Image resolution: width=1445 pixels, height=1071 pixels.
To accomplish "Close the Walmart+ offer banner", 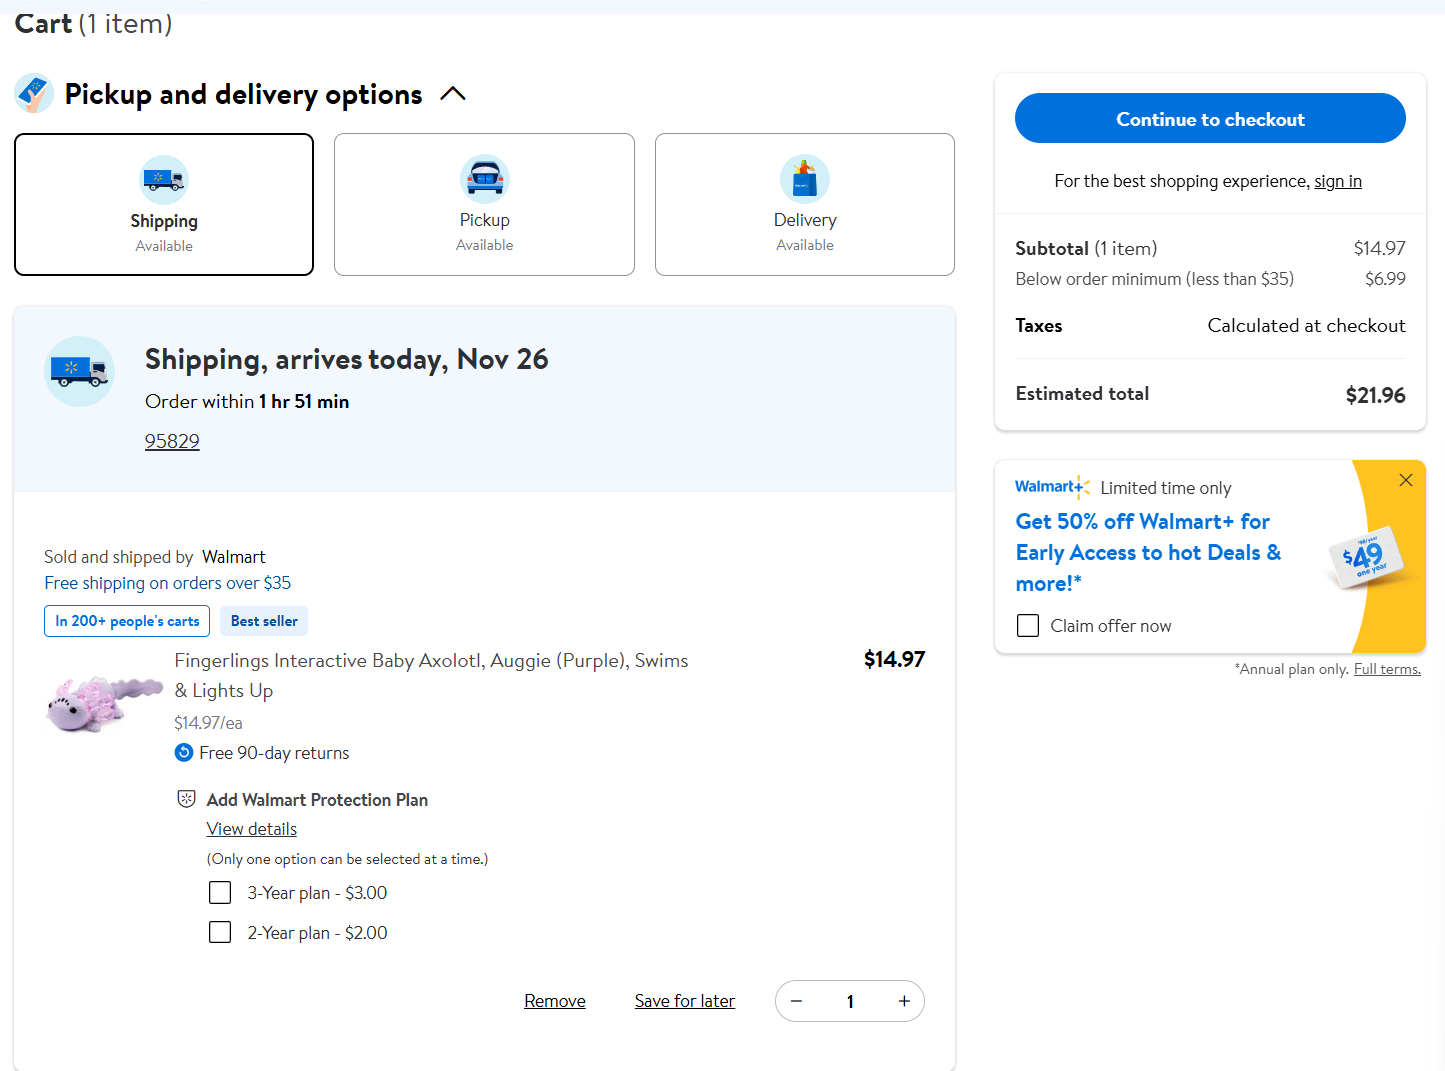I will (1406, 480).
